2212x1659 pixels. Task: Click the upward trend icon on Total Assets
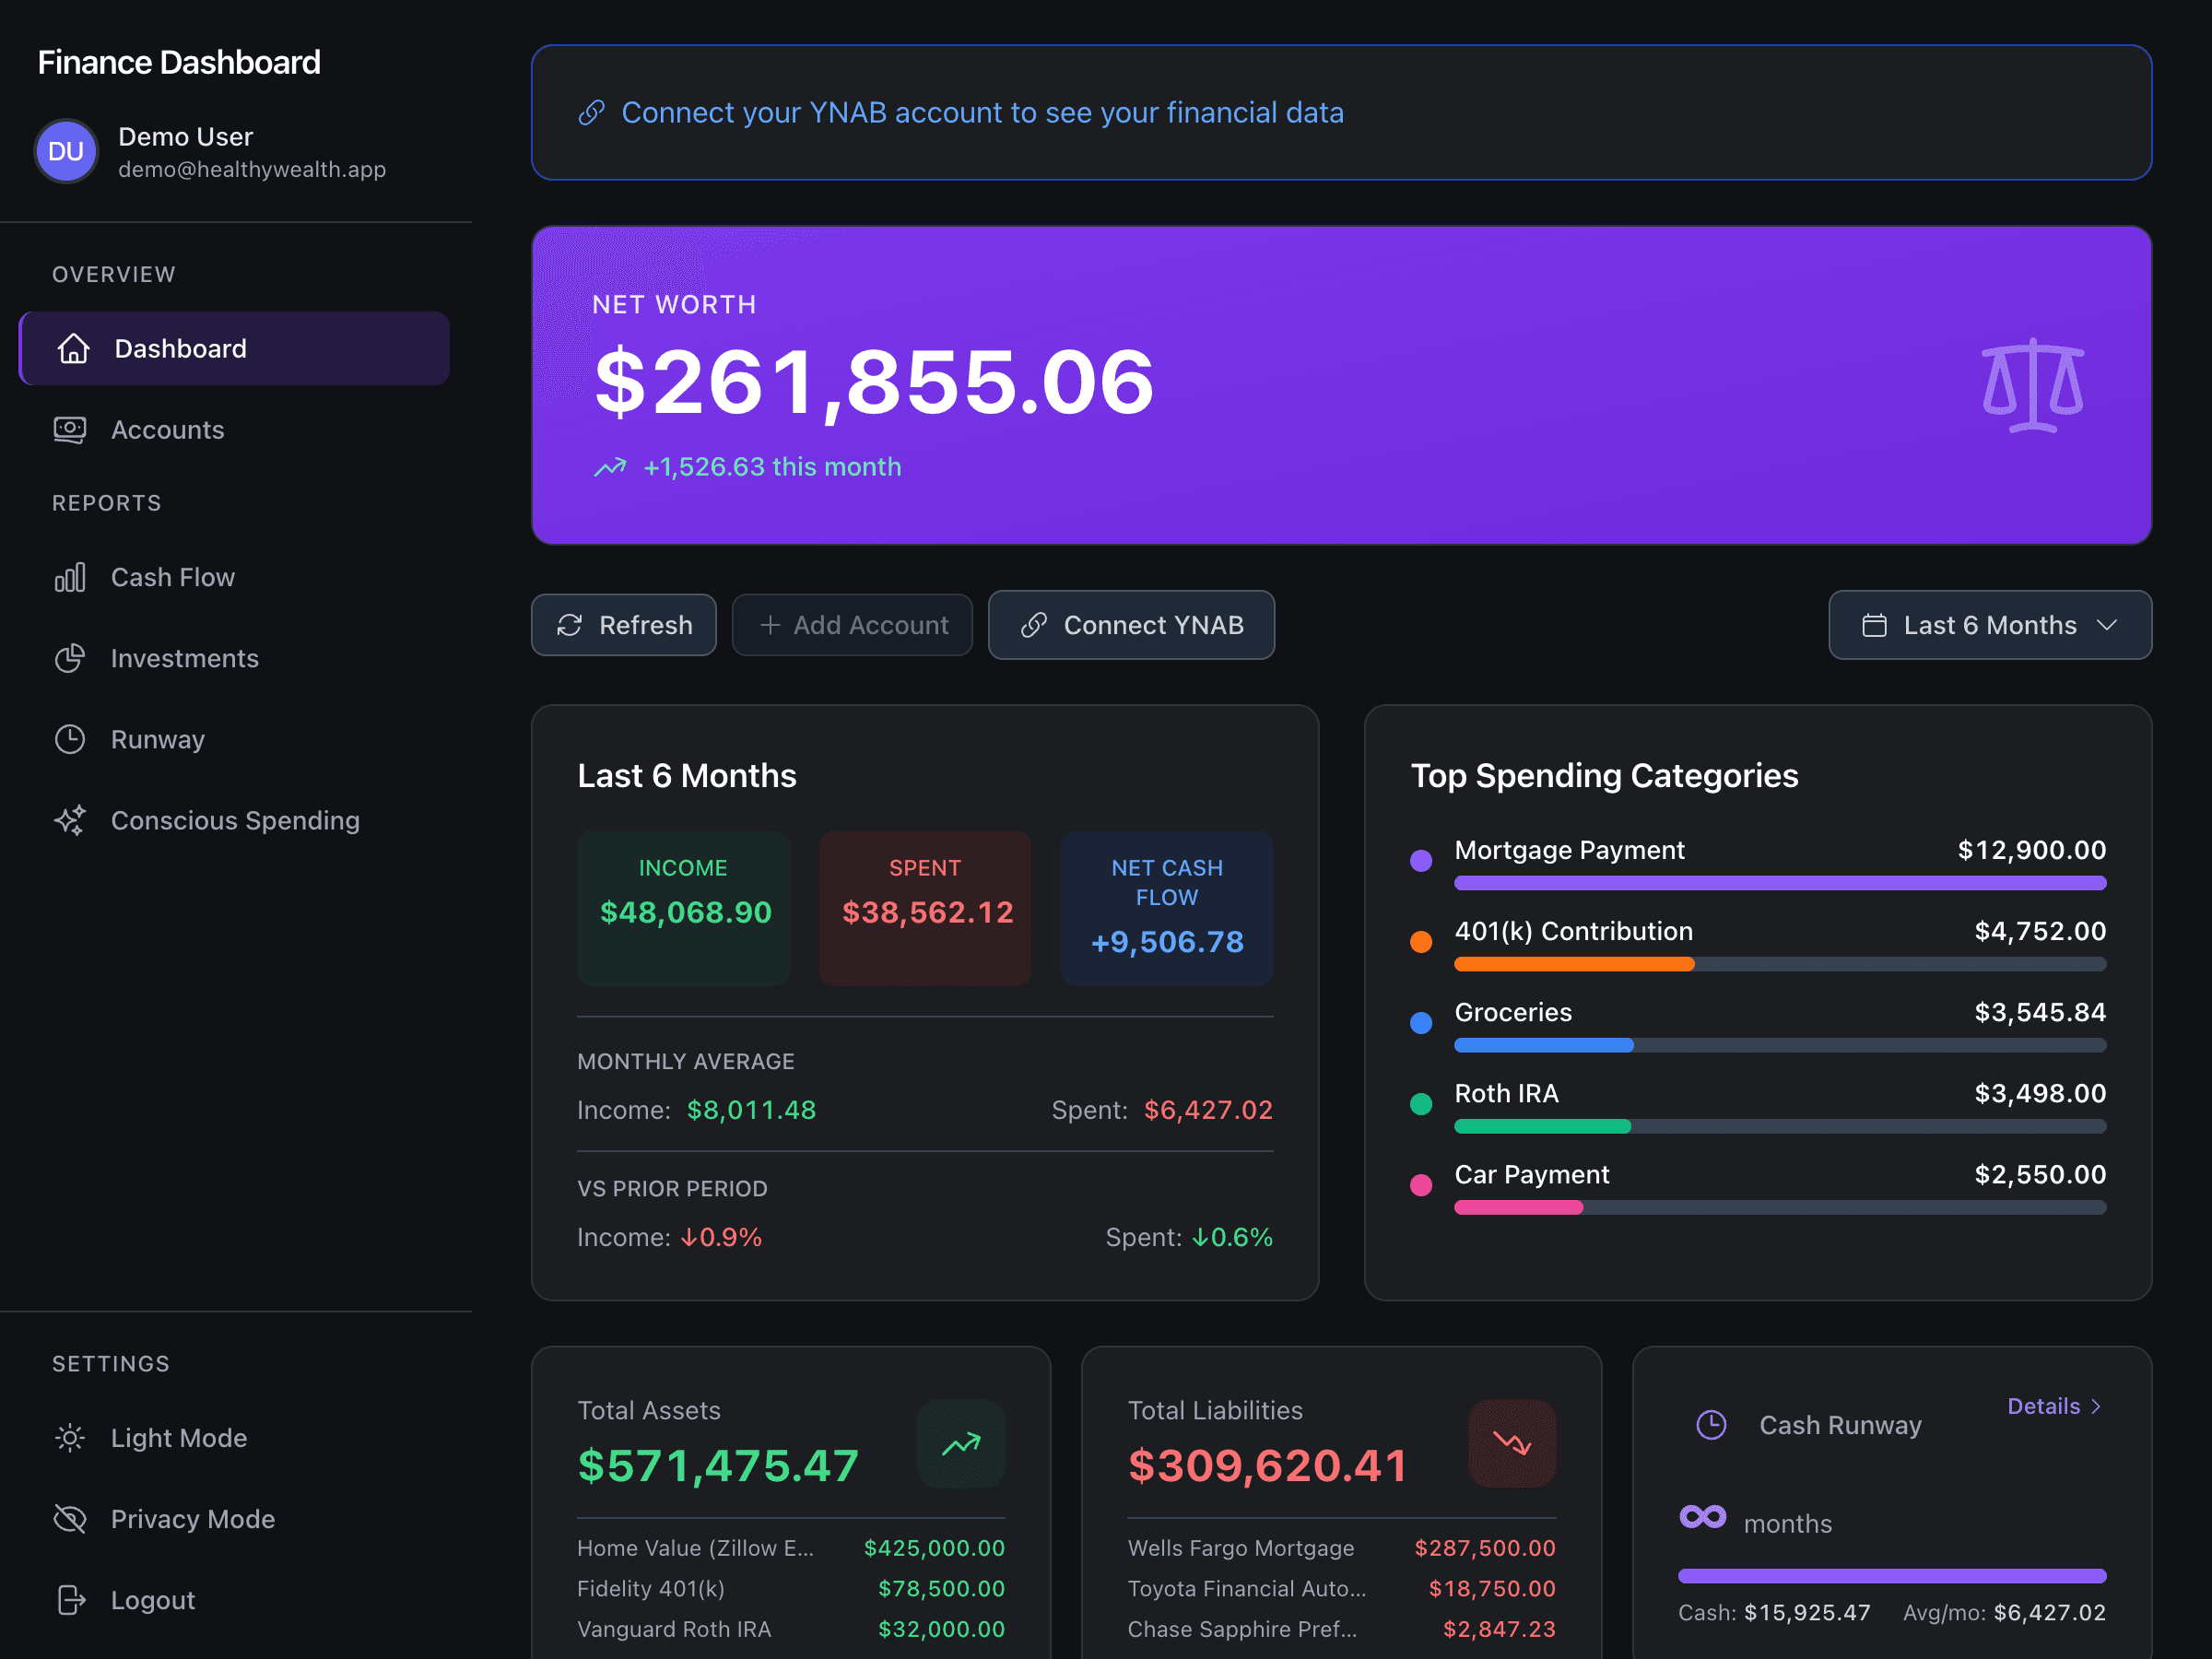[960, 1443]
